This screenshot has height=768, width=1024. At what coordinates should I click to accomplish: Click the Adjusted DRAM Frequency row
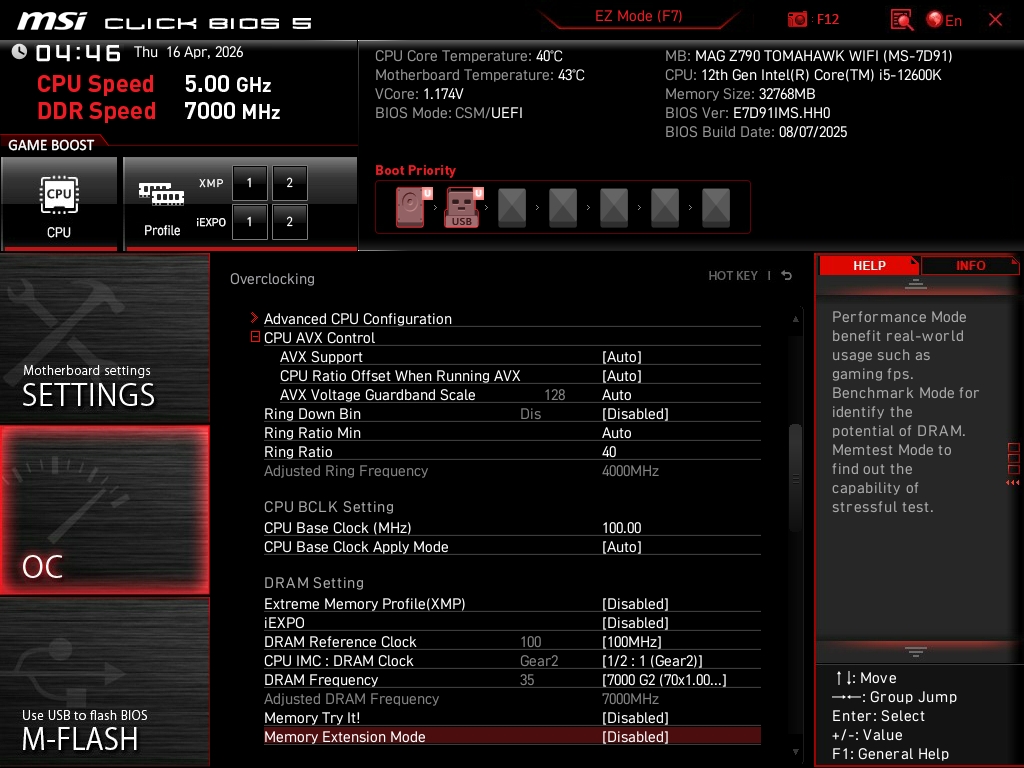[512, 699]
